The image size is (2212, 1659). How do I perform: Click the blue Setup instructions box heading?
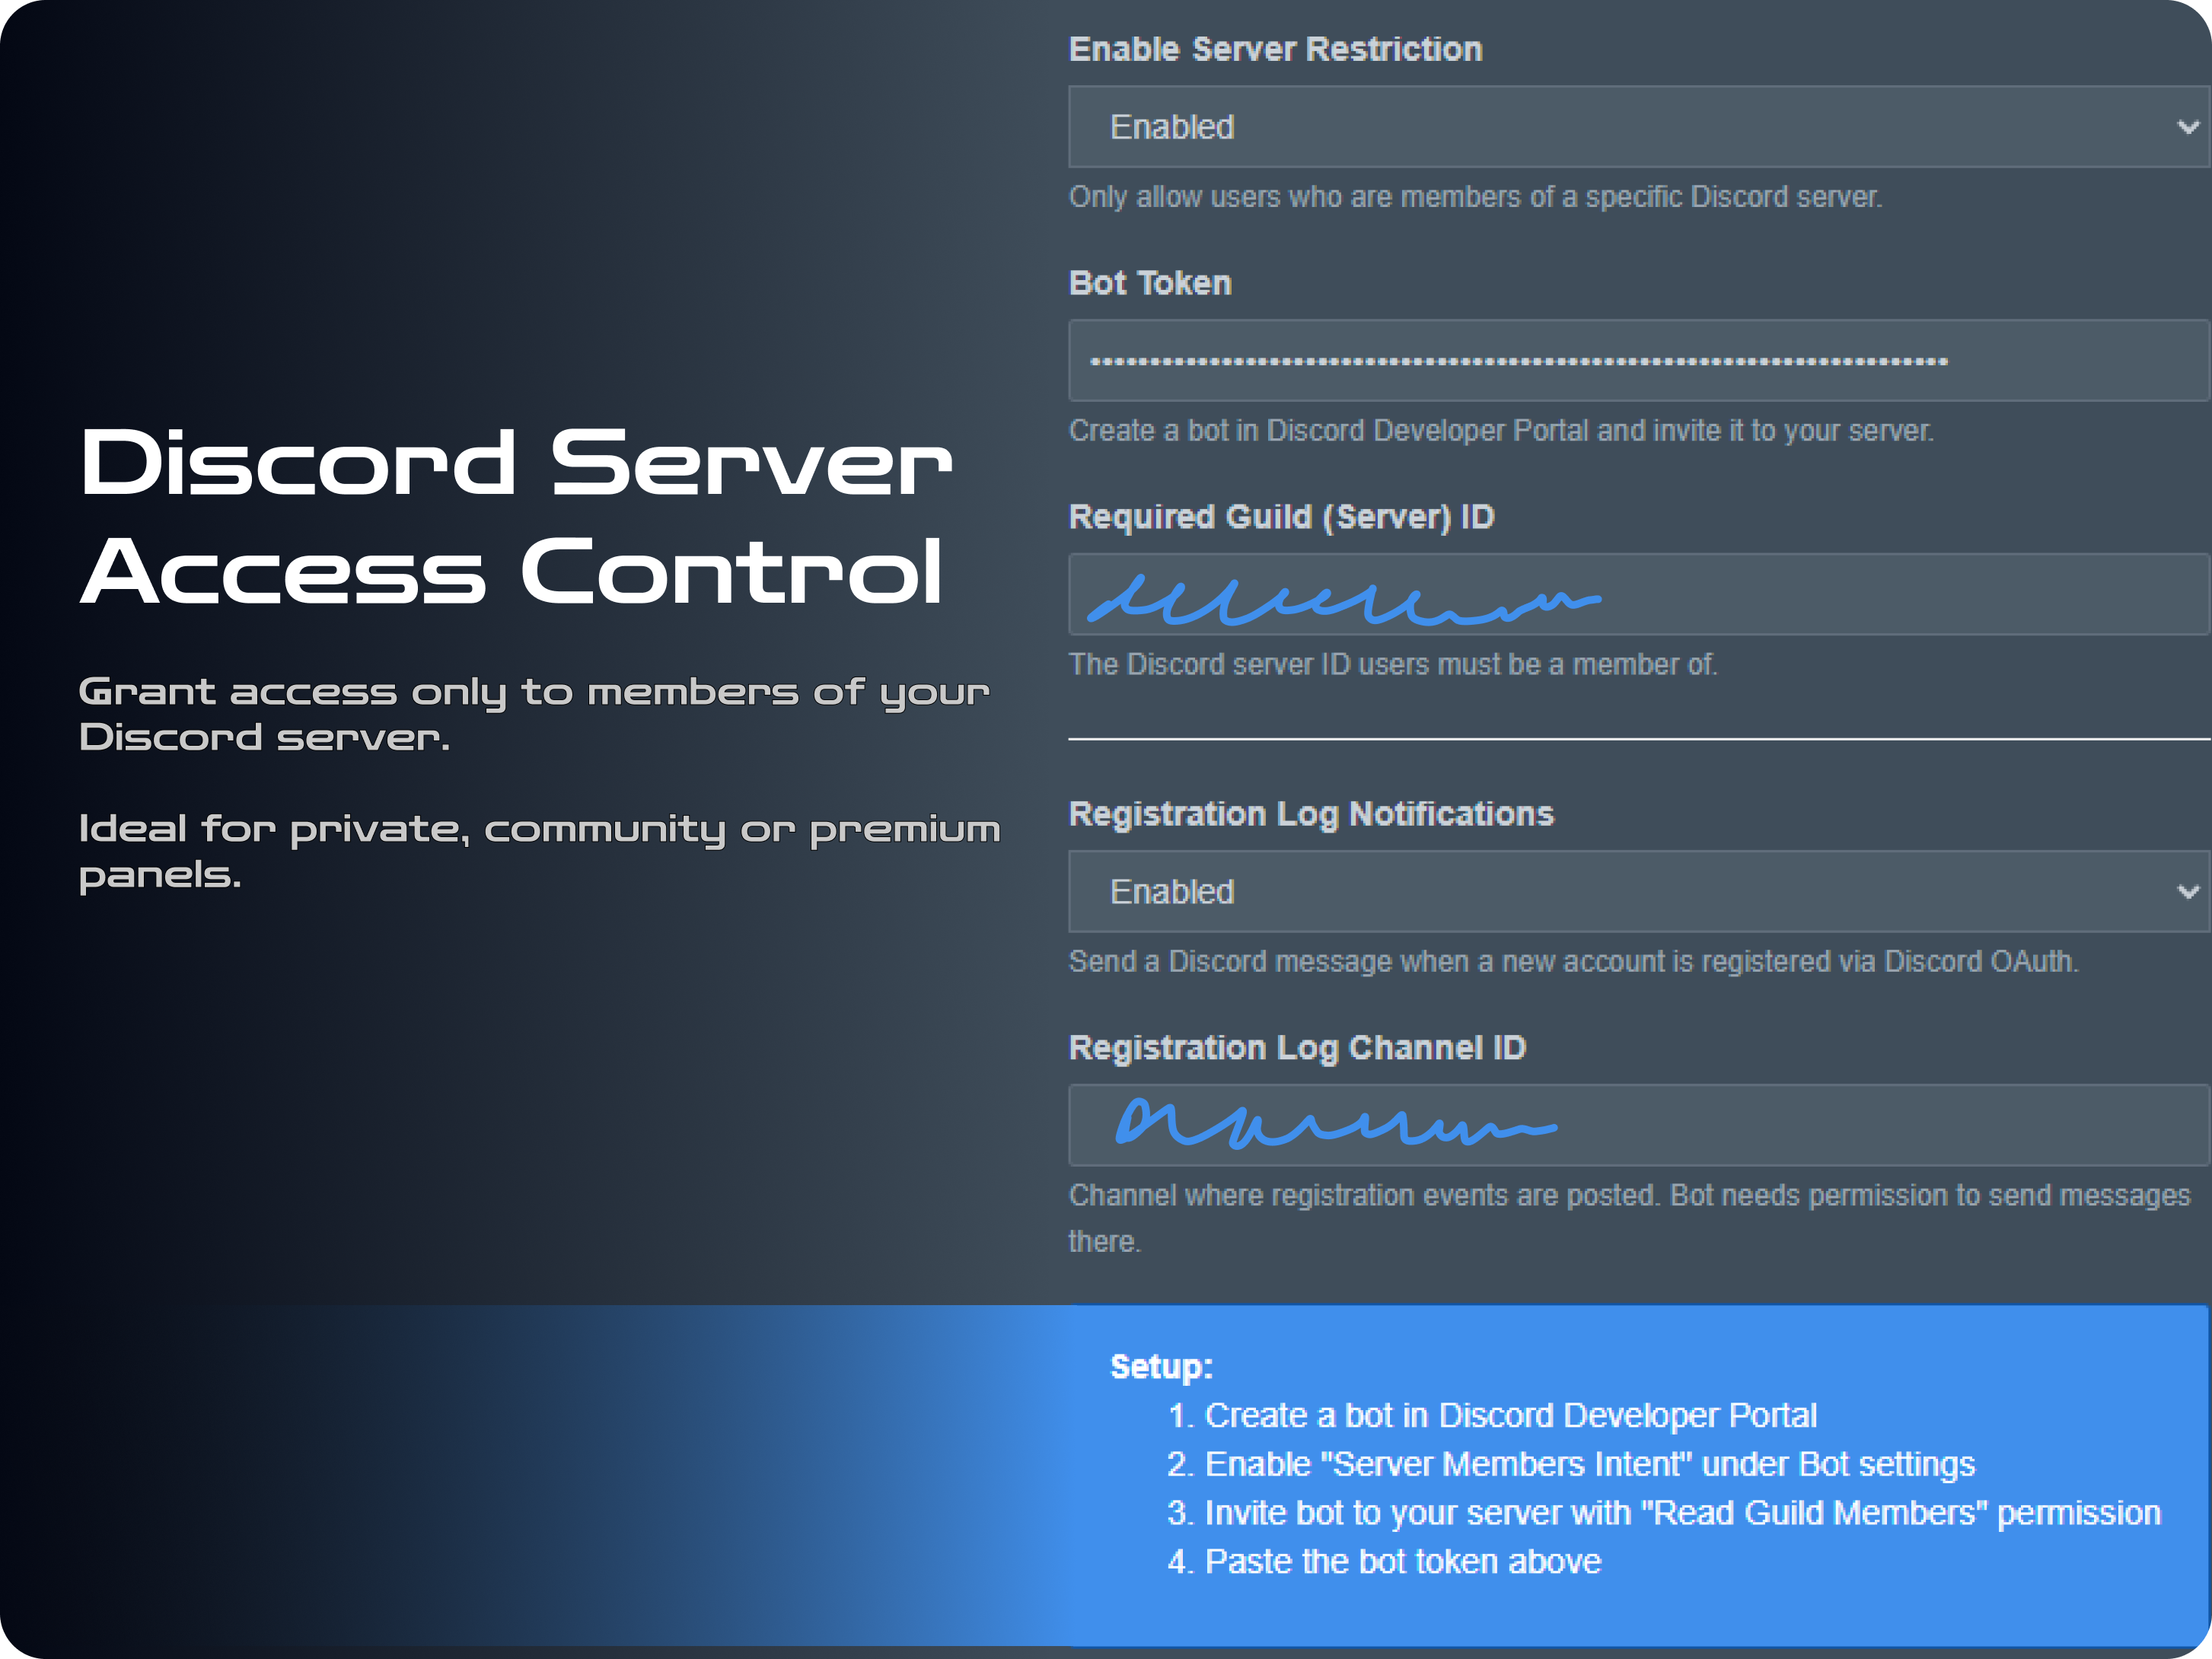tap(1161, 1367)
